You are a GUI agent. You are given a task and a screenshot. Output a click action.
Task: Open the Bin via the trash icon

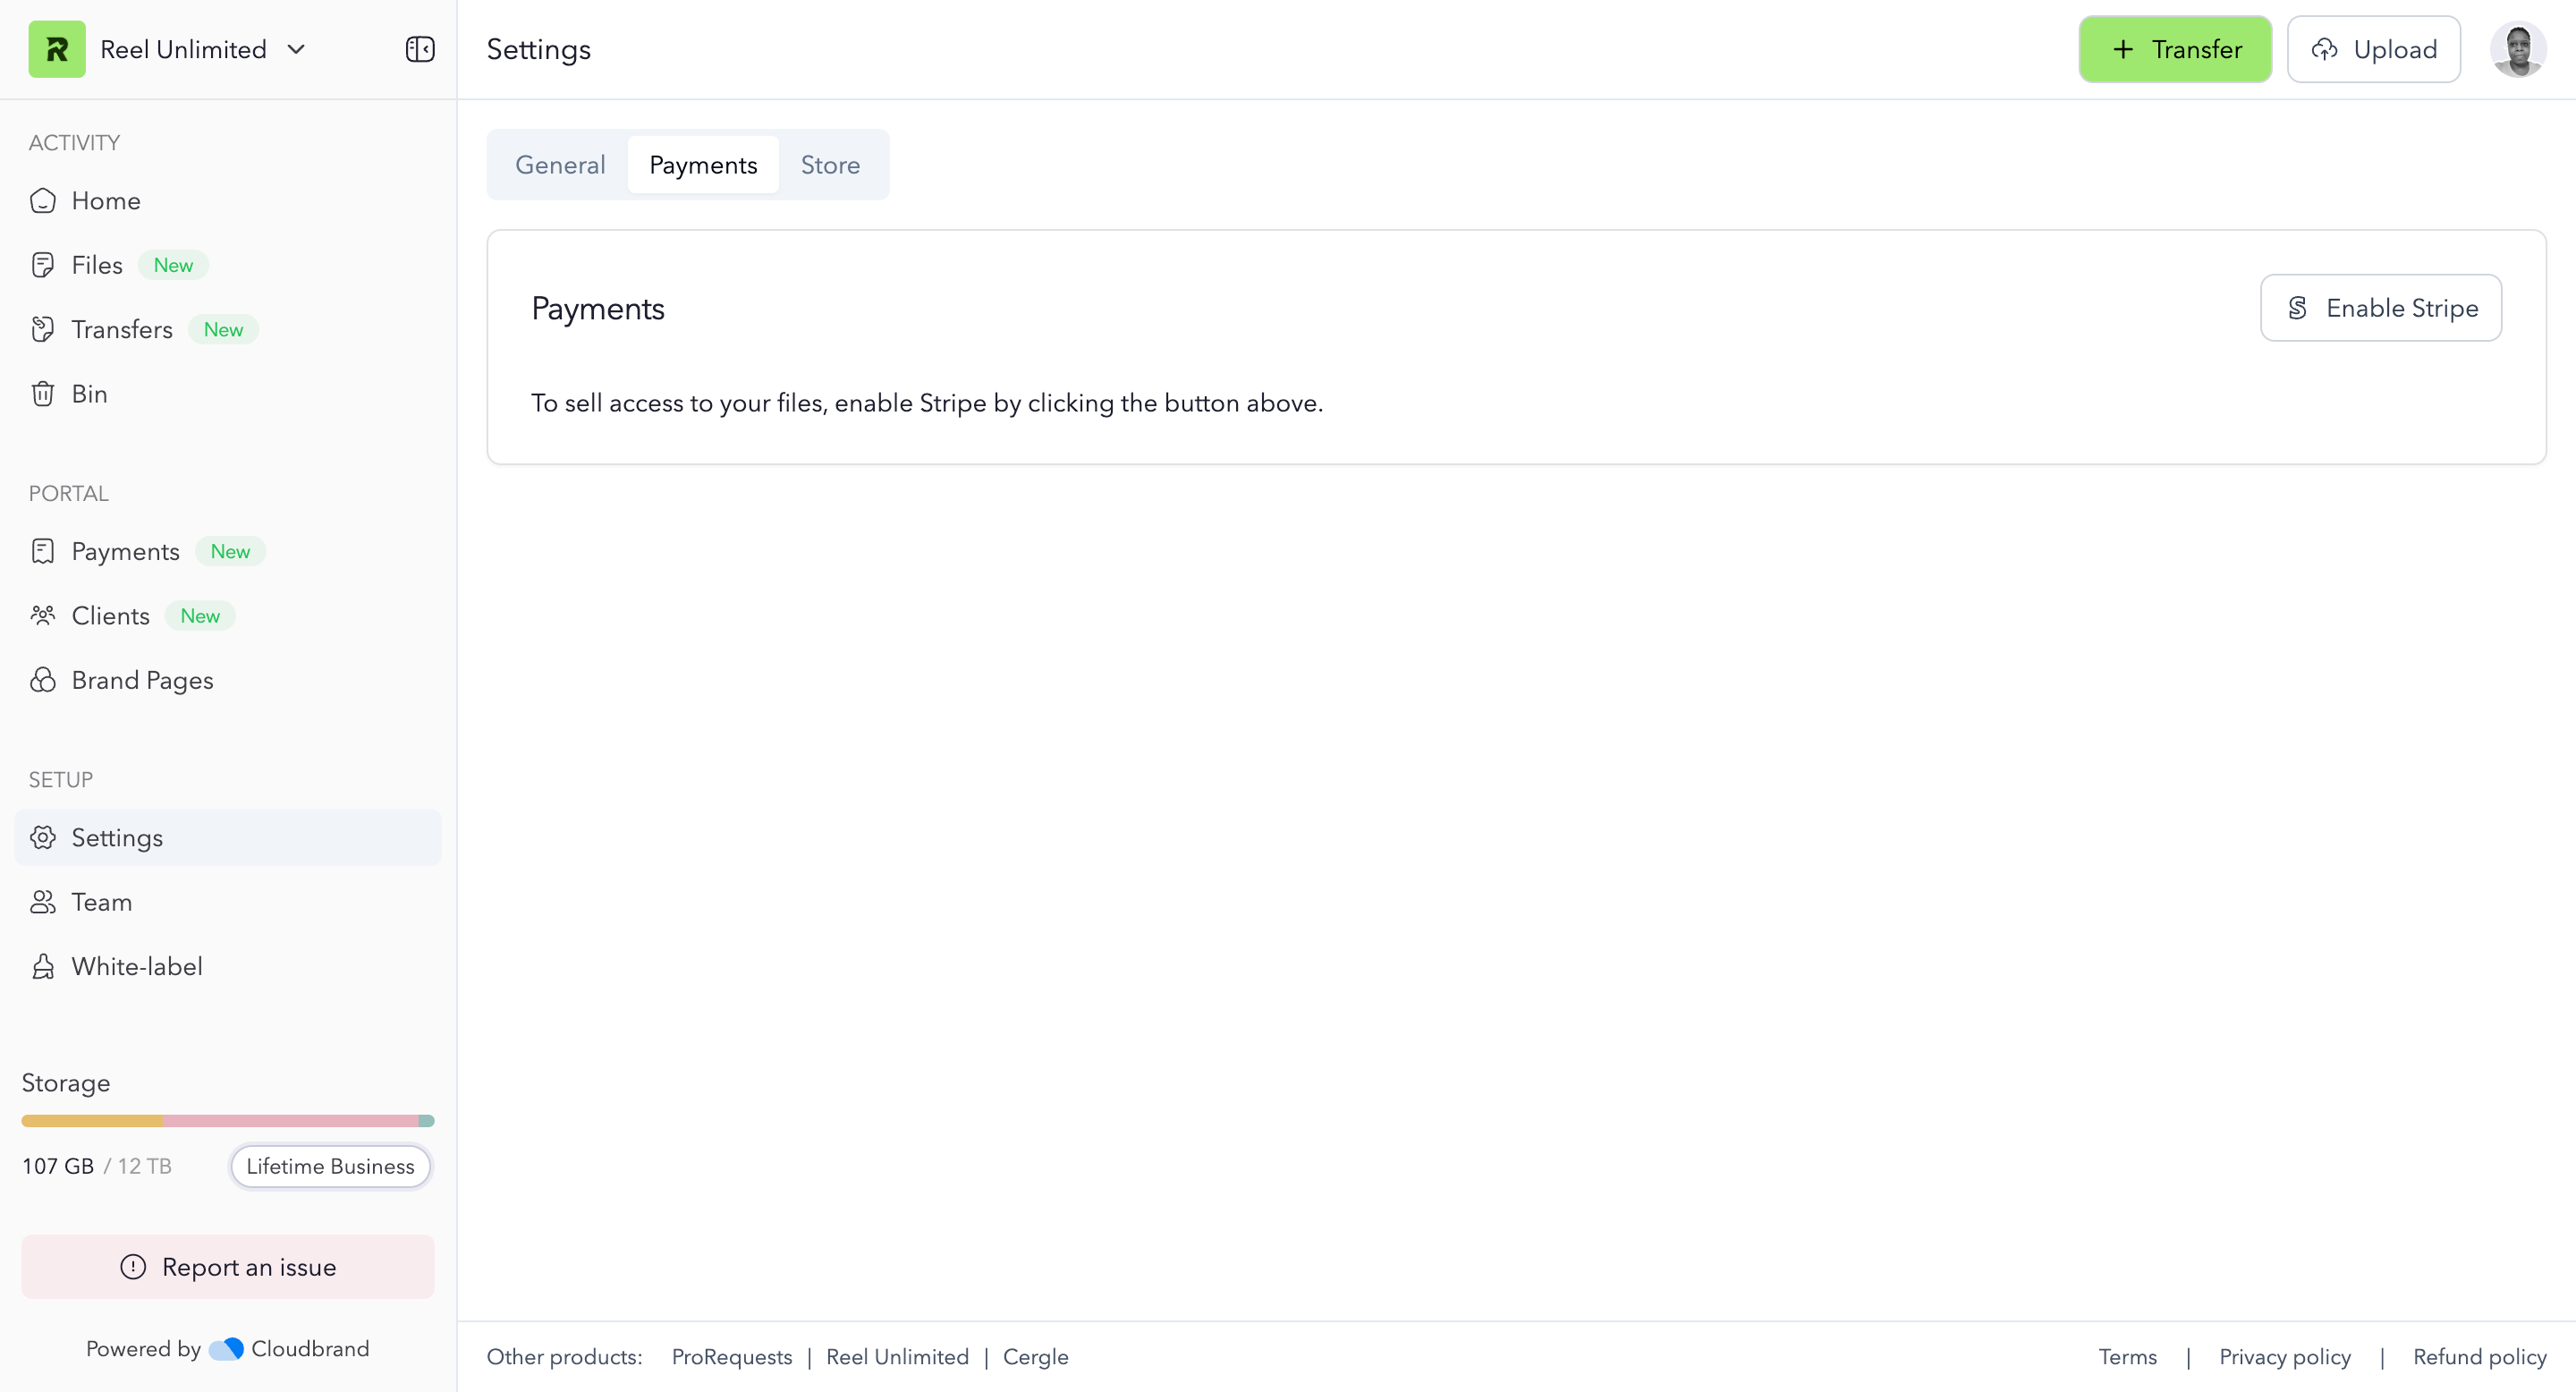43,393
